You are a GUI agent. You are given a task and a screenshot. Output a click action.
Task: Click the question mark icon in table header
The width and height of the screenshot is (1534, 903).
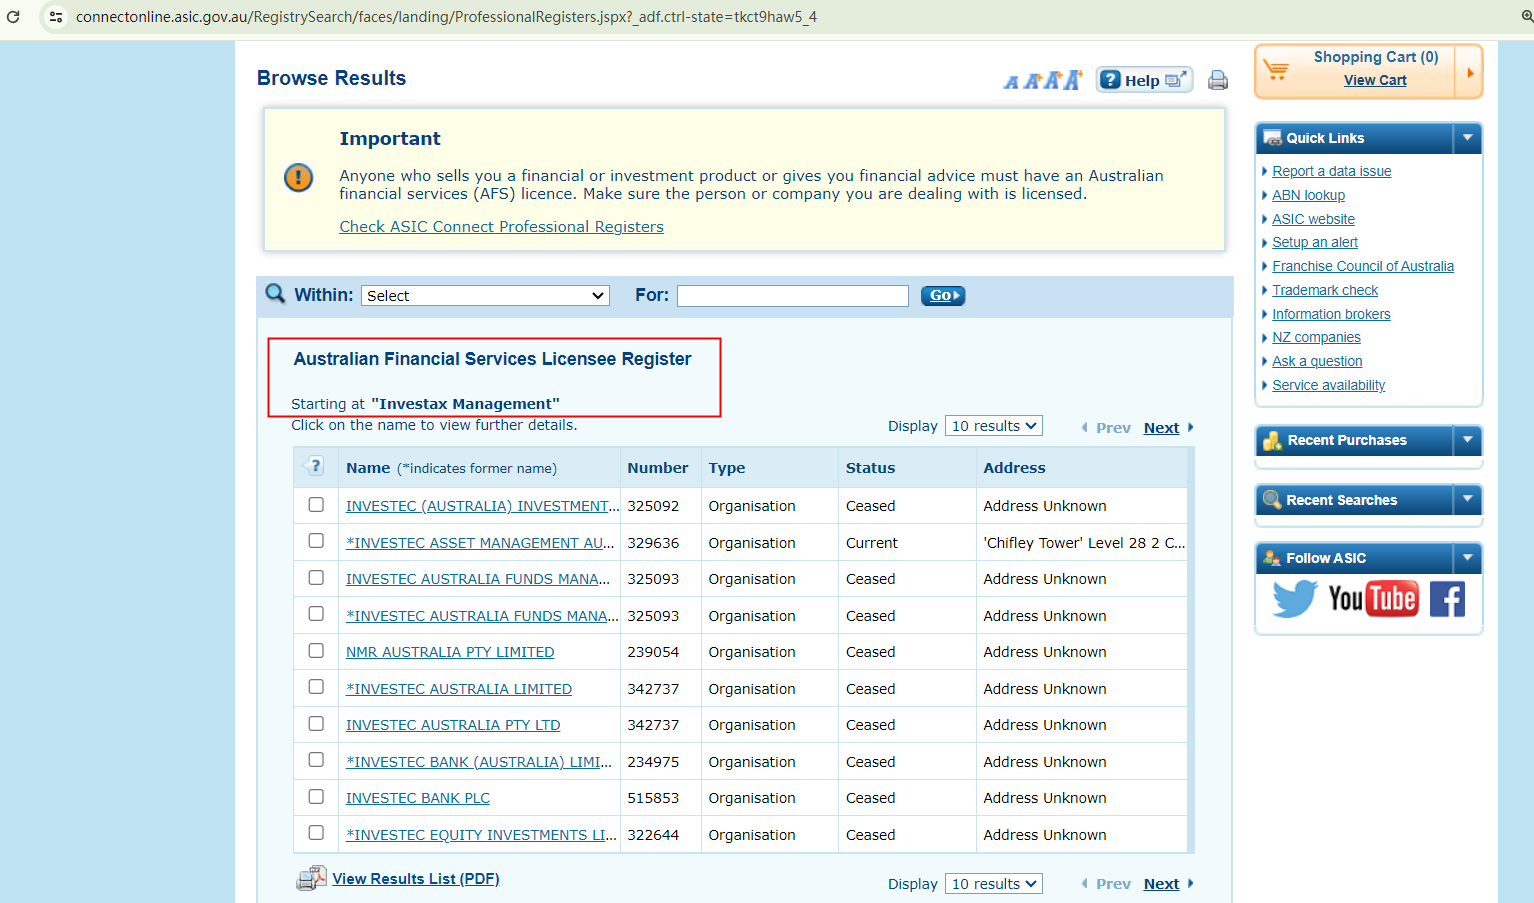(315, 466)
